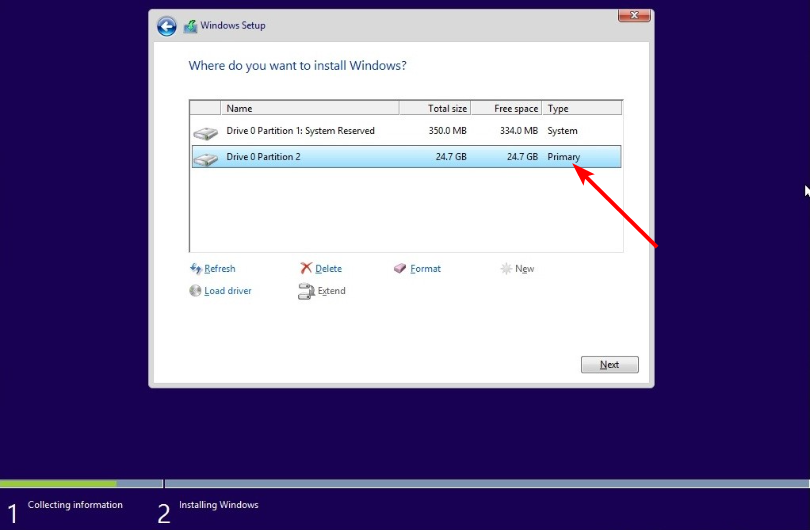Click the New starburst icon
Viewport: 810px width, 530px height.
506,268
